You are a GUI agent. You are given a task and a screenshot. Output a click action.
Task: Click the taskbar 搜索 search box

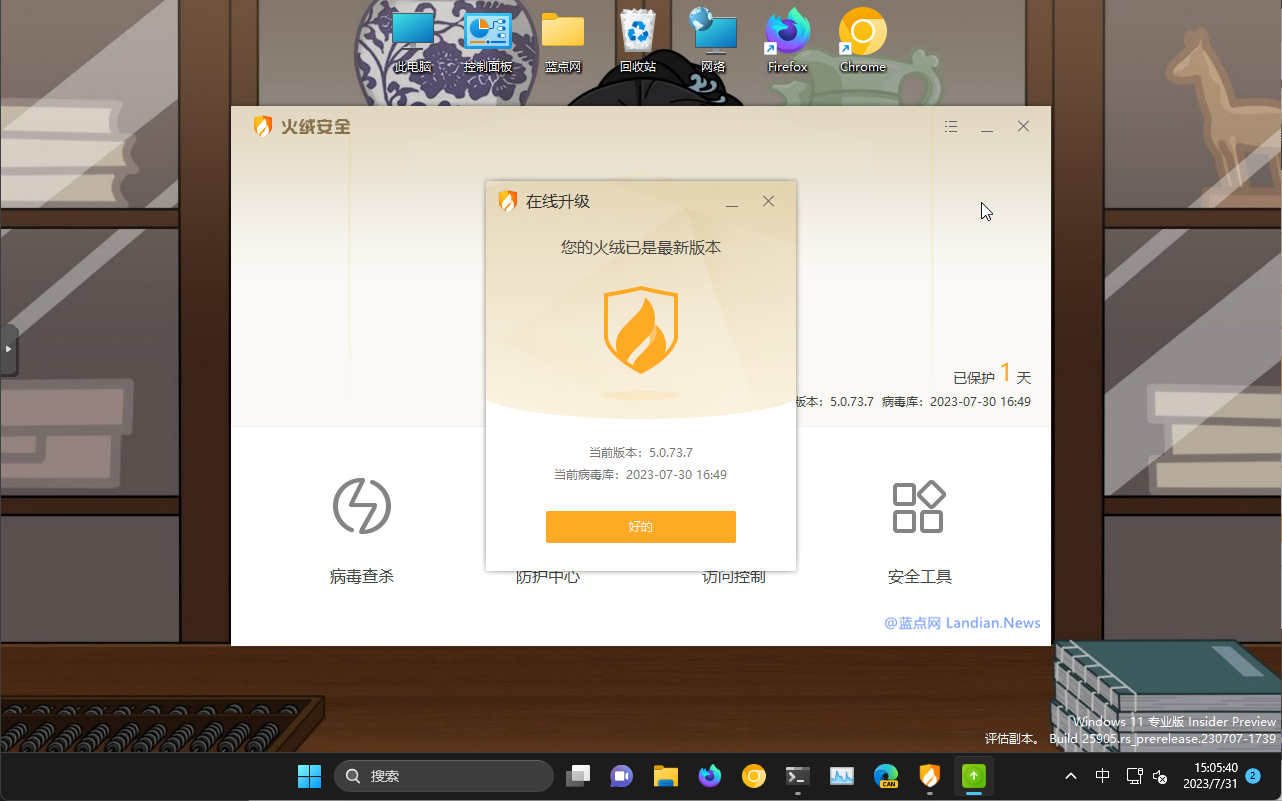point(444,776)
